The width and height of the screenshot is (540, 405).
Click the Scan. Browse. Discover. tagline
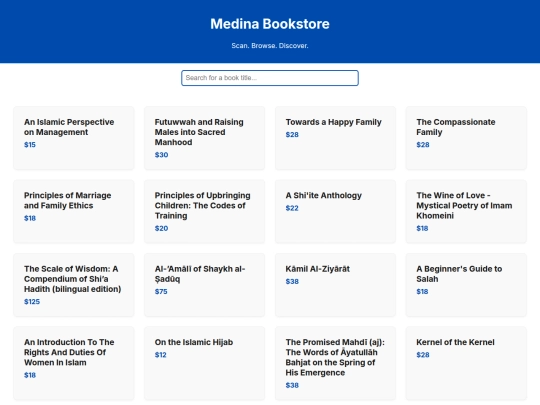(270, 46)
